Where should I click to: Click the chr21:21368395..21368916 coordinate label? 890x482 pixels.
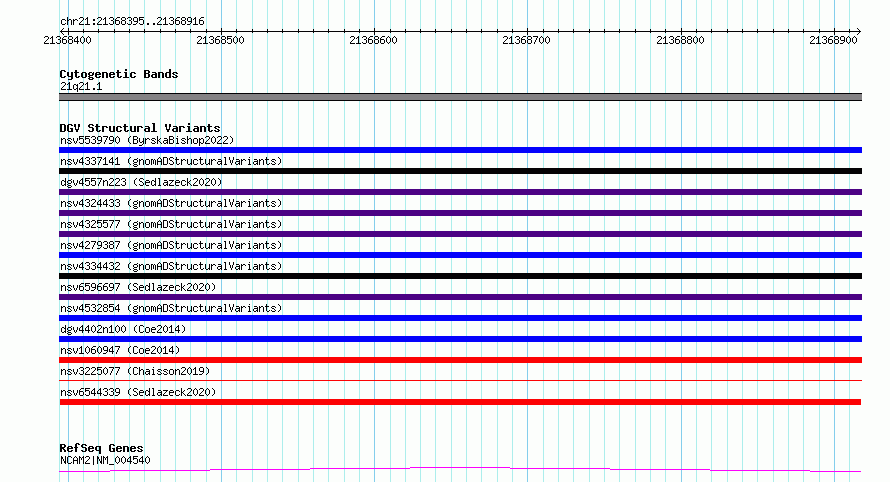[132, 21]
